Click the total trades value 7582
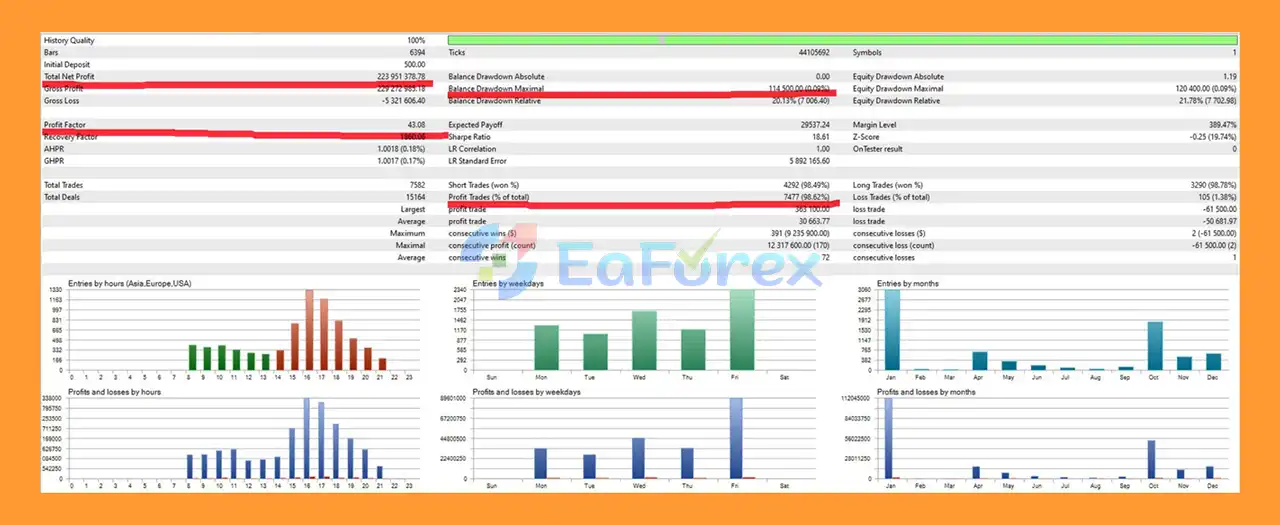 (417, 185)
